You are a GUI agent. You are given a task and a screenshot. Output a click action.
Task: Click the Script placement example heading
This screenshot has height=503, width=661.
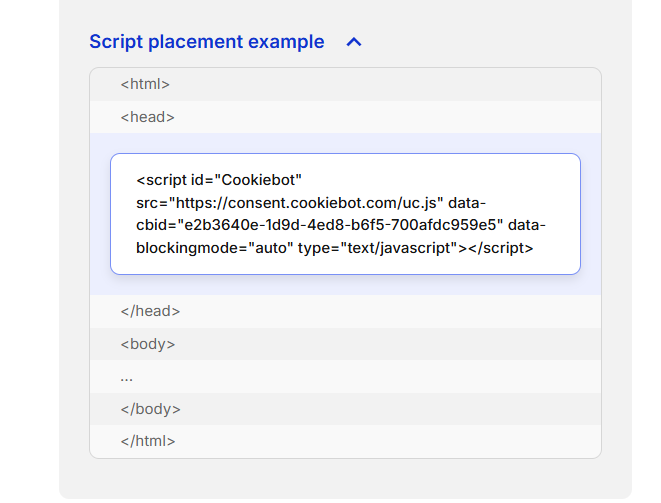click(x=206, y=42)
